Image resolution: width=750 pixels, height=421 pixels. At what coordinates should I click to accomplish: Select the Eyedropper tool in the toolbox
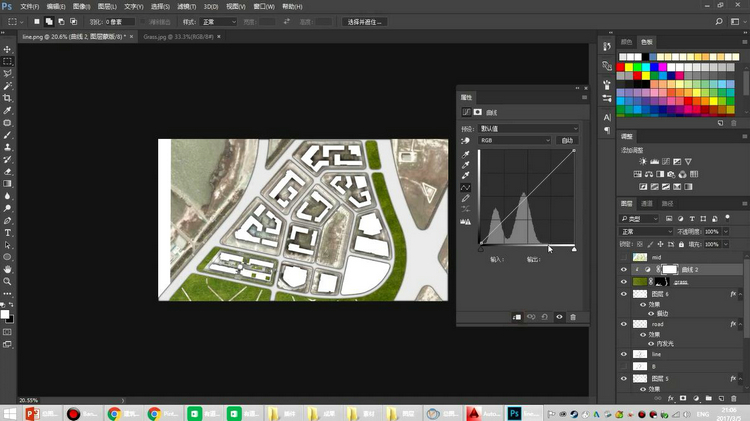coord(7,111)
